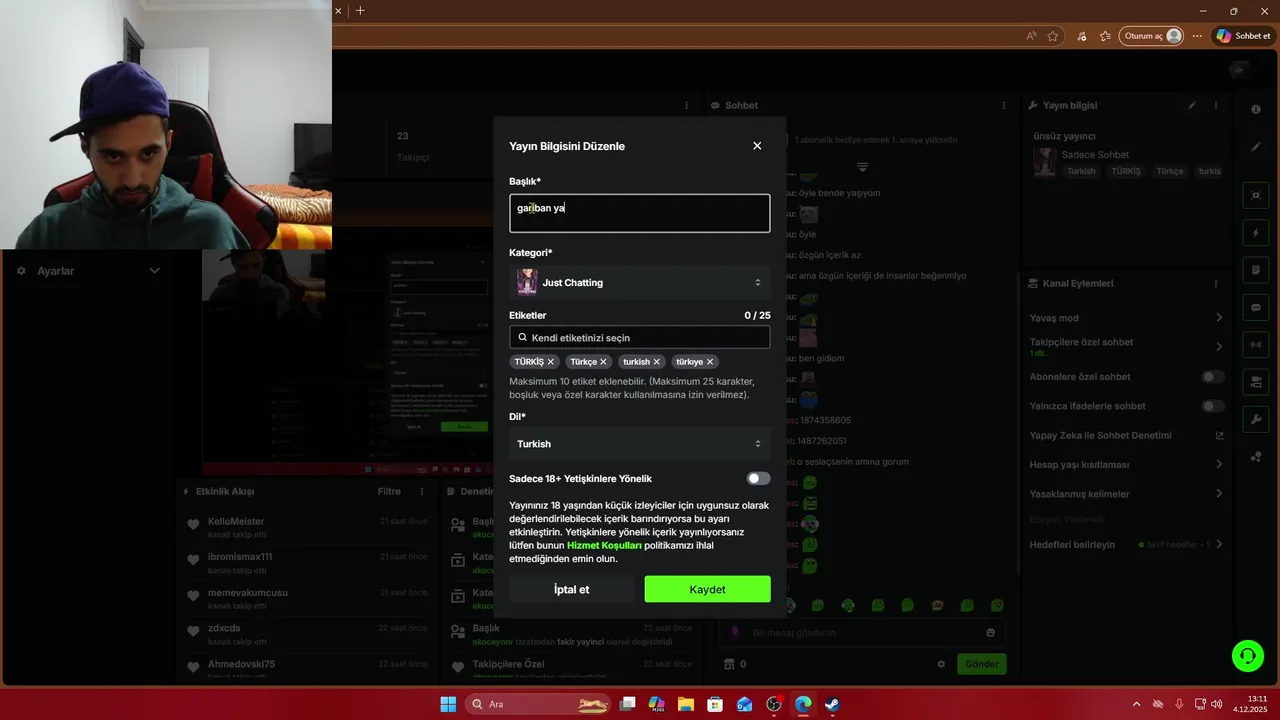Image resolution: width=1280 pixels, height=720 pixels.
Task: Open Yapay Zeka ile Sohbet Denetimi link
Action: coord(1219,436)
